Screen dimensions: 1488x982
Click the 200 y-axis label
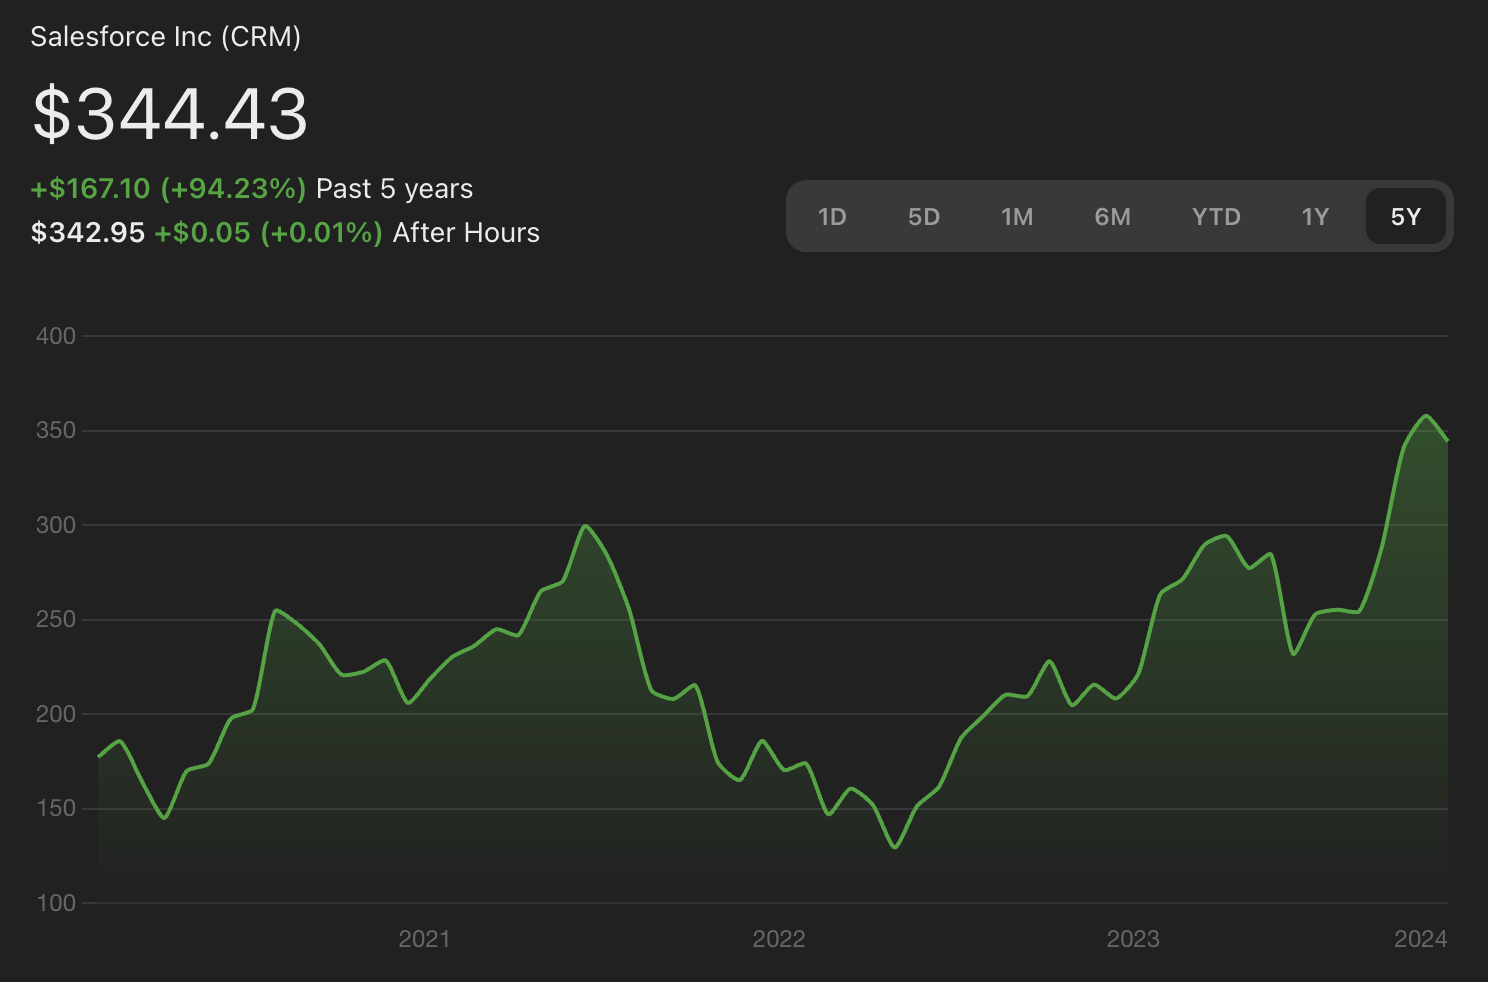tap(56, 714)
